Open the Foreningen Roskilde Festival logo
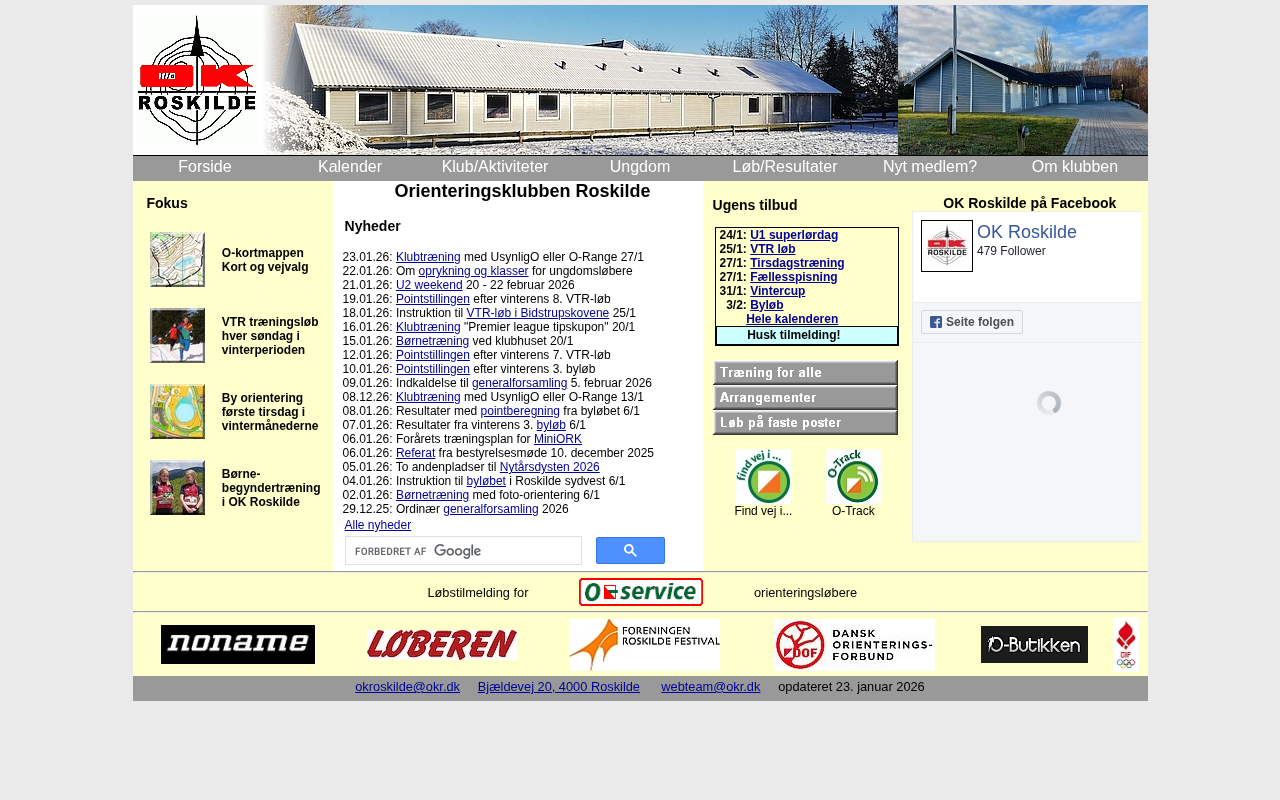Screen dimensions: 1280x800 [644, 645]
